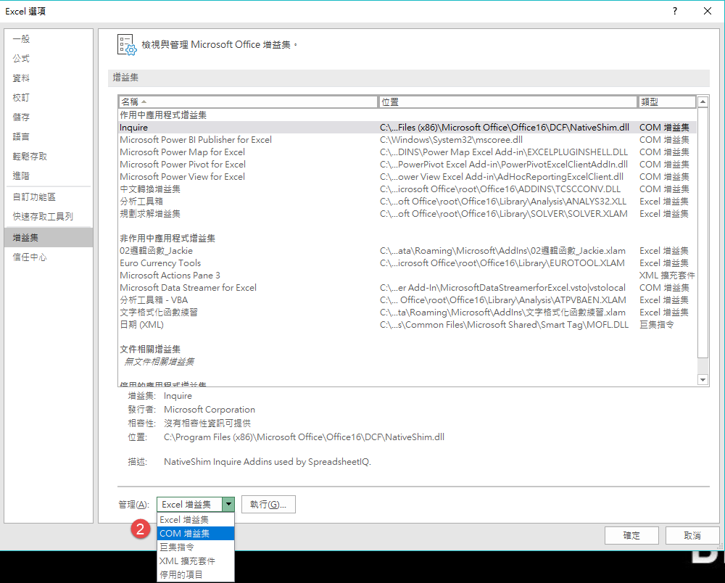
Task: Open the 一般 options category
Action: pos(49,39)
